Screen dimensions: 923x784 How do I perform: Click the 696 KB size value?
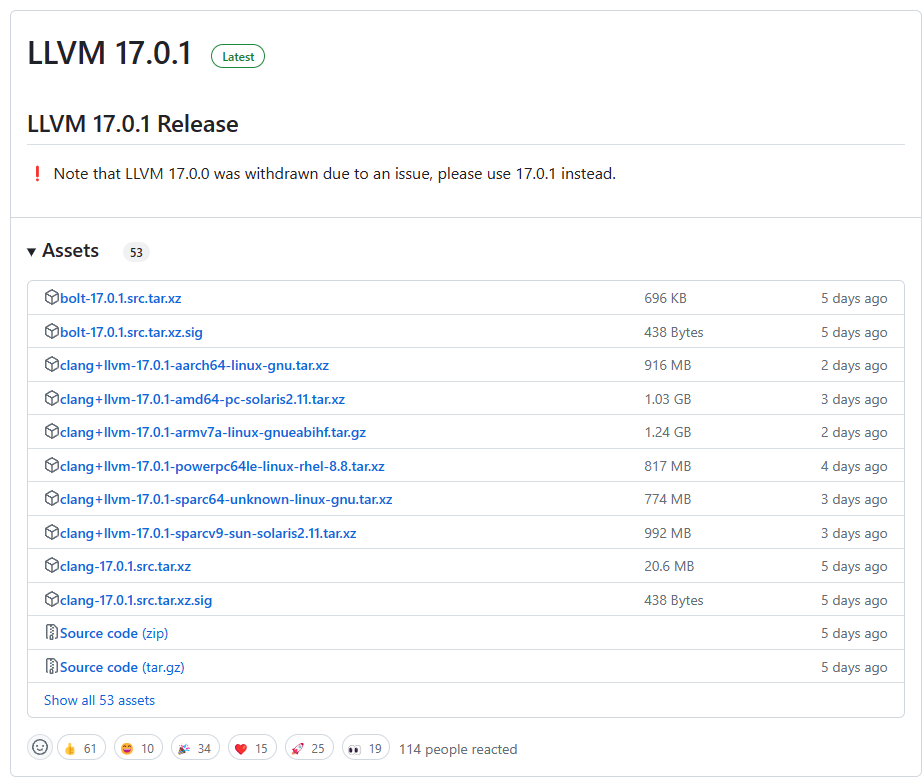click(x=665, y=298)
